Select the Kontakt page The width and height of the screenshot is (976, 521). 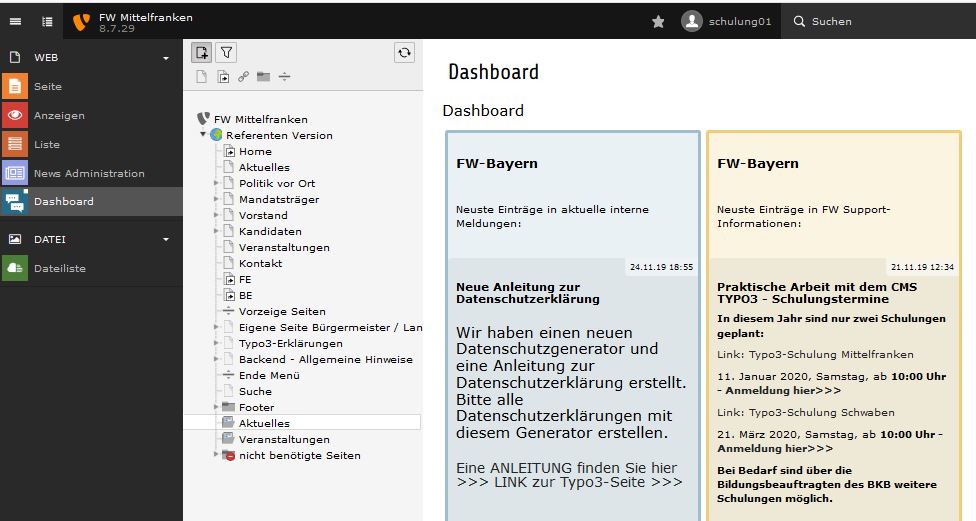(260, 263)
